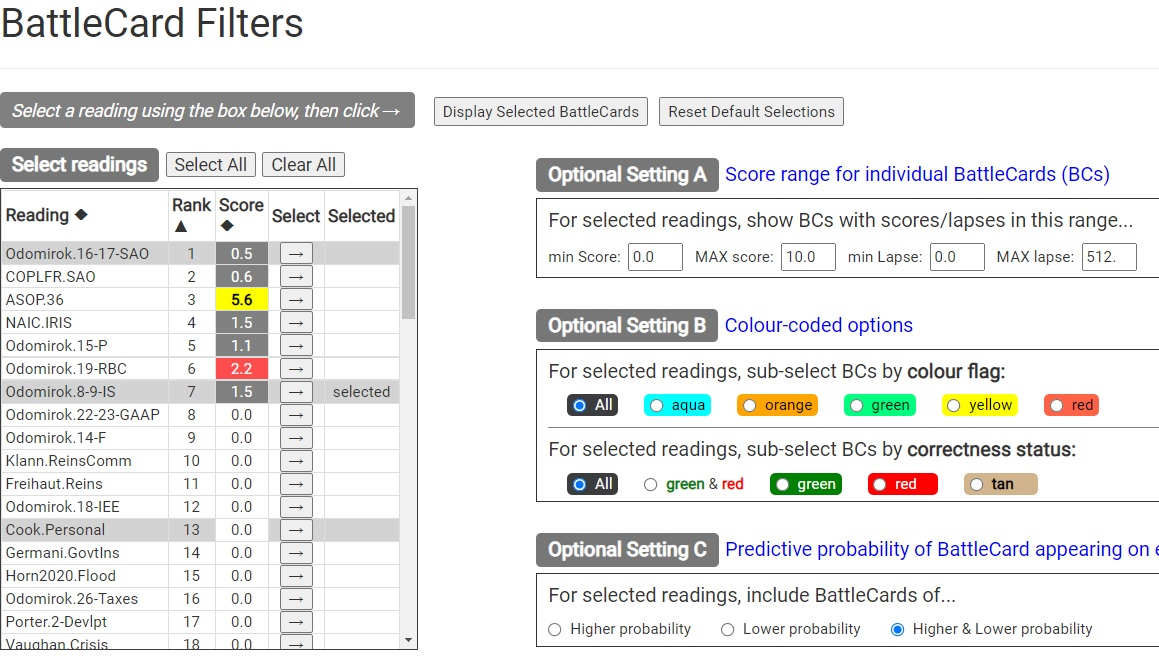This screenshot has height=667, width=1159.
Task: Sort table by Rank column triangle
Action: [x=180, y=226]
